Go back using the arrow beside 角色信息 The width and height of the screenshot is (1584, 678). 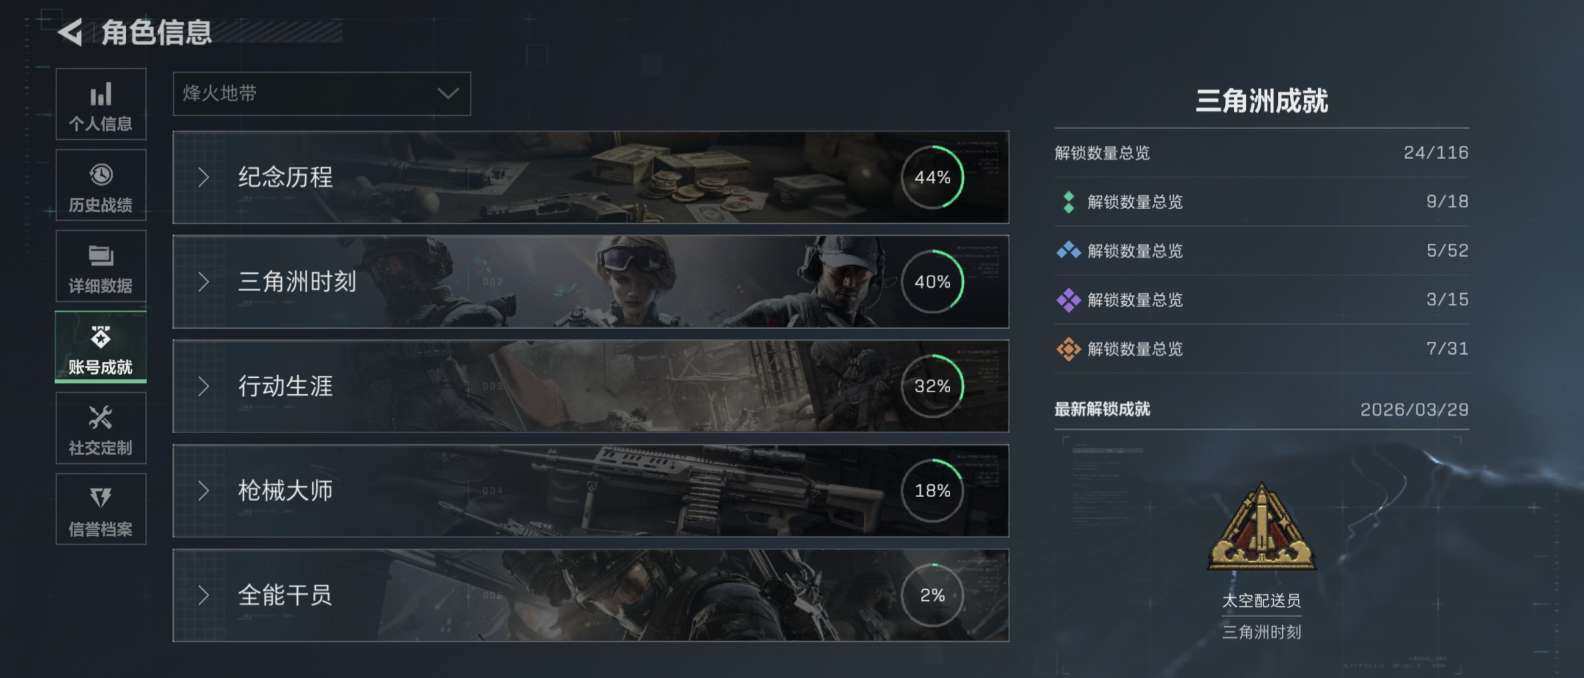point(70,32)
